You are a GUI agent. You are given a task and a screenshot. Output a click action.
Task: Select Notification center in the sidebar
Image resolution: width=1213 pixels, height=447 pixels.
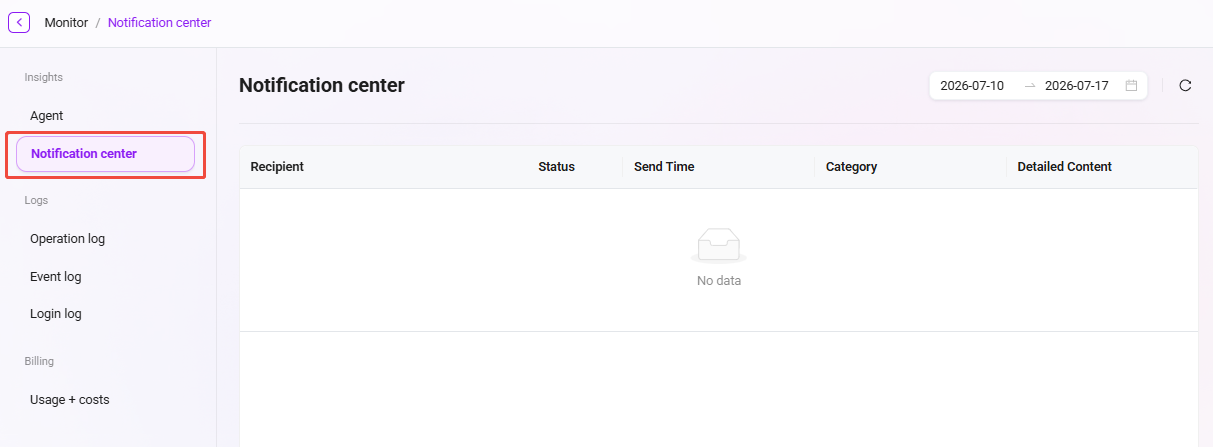pos(105,154)
